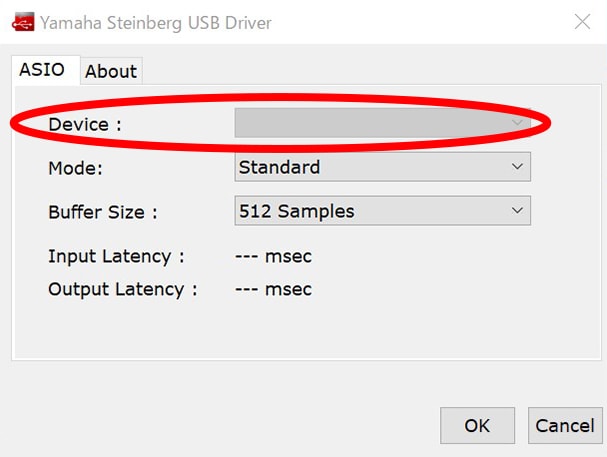This screenshot has height=457, width=607.
Task: Click the Input Latency label
Action: pyautogui.click(x=116, y=256)
